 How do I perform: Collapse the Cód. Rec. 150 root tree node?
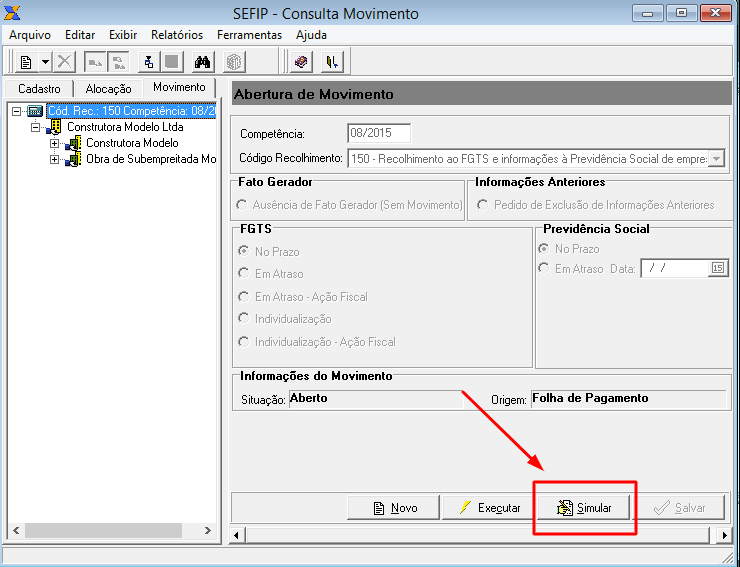tap(17, 111)
